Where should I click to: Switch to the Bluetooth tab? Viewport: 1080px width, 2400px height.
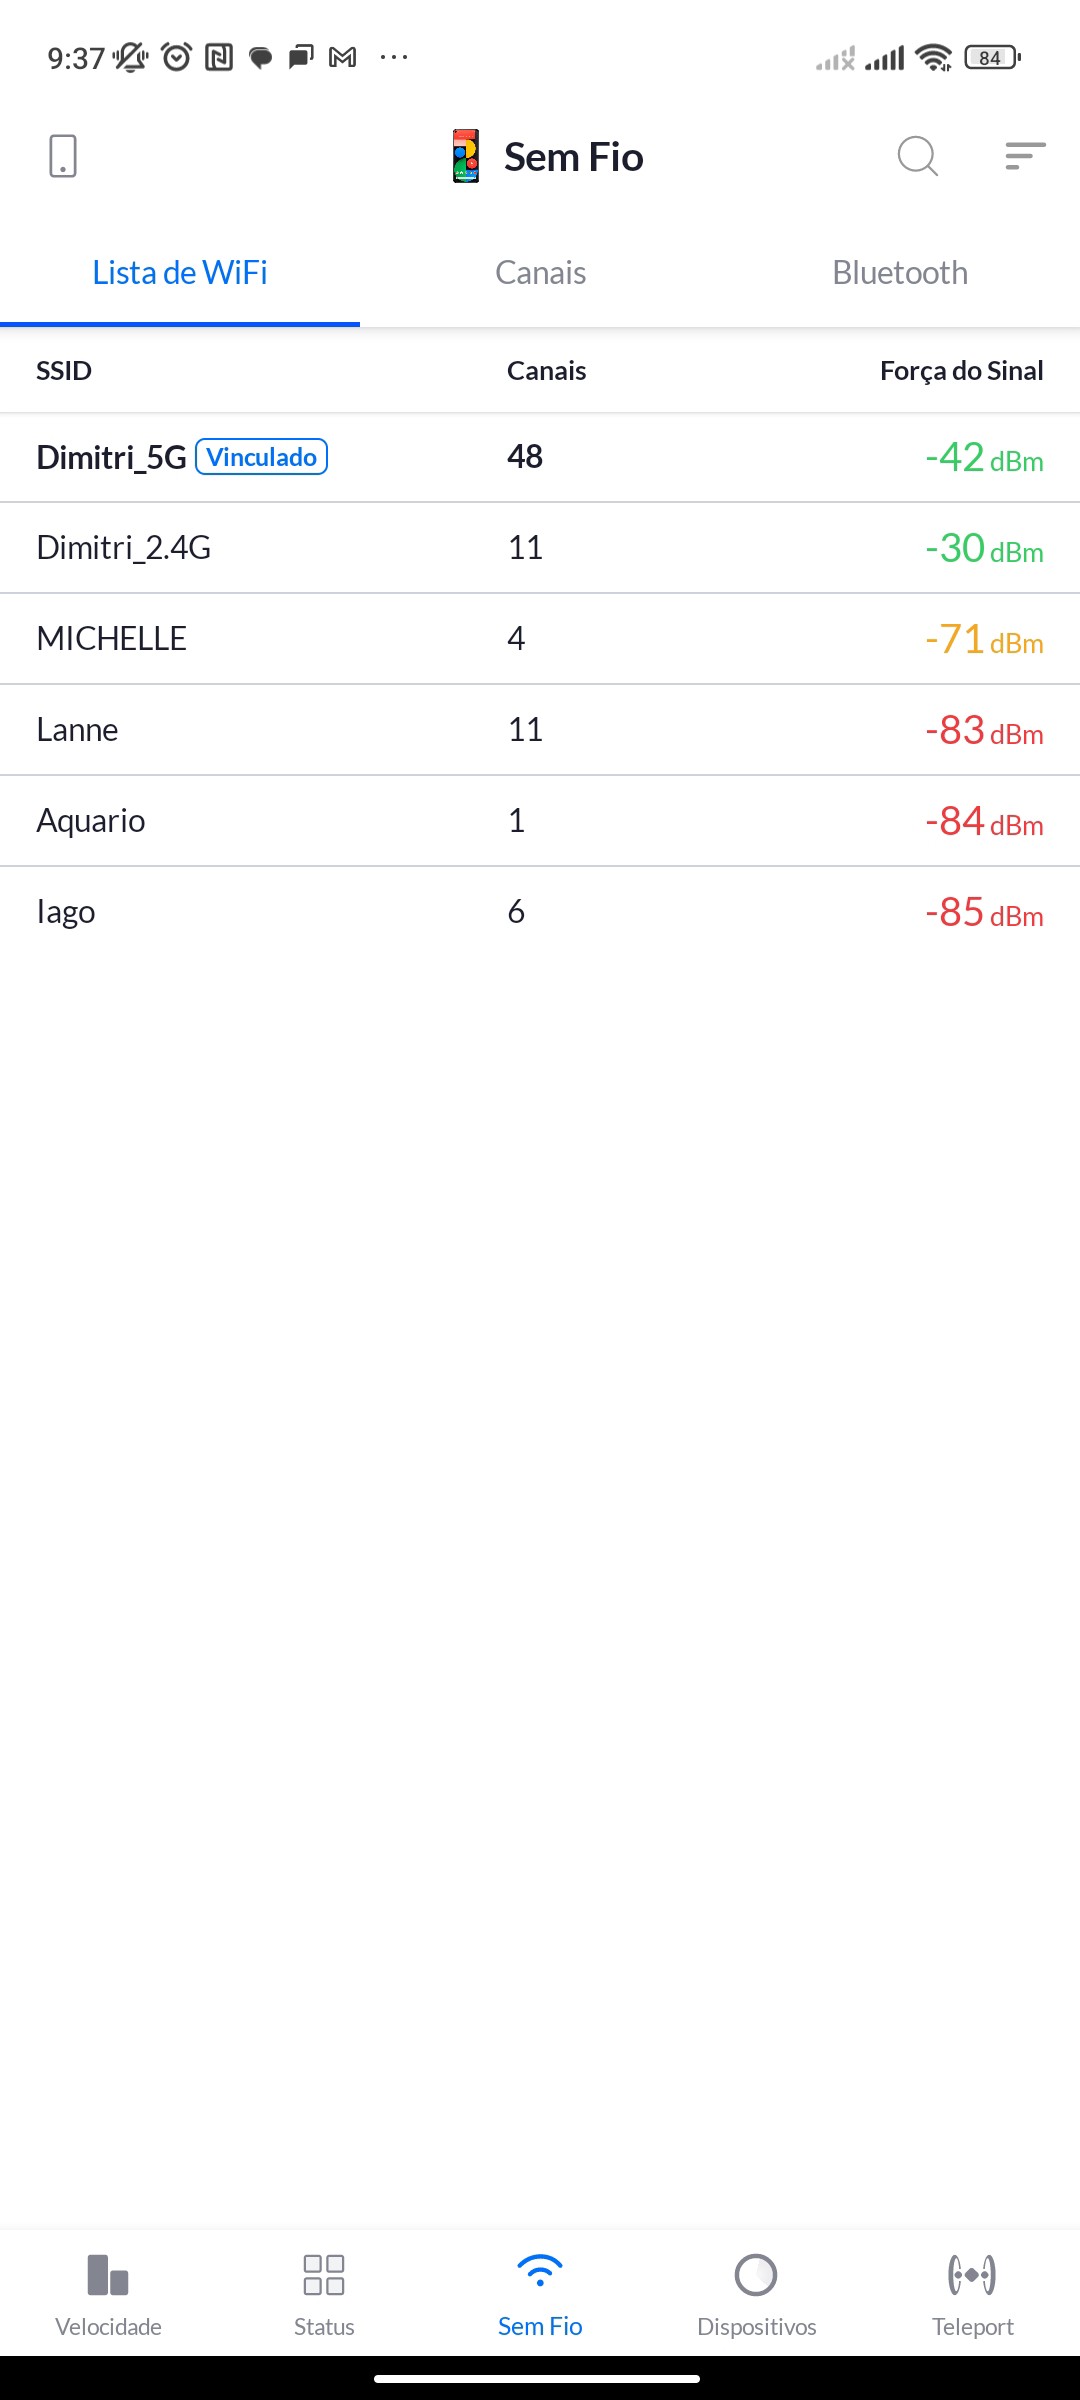pyautogui.click(x=900, y=273)
